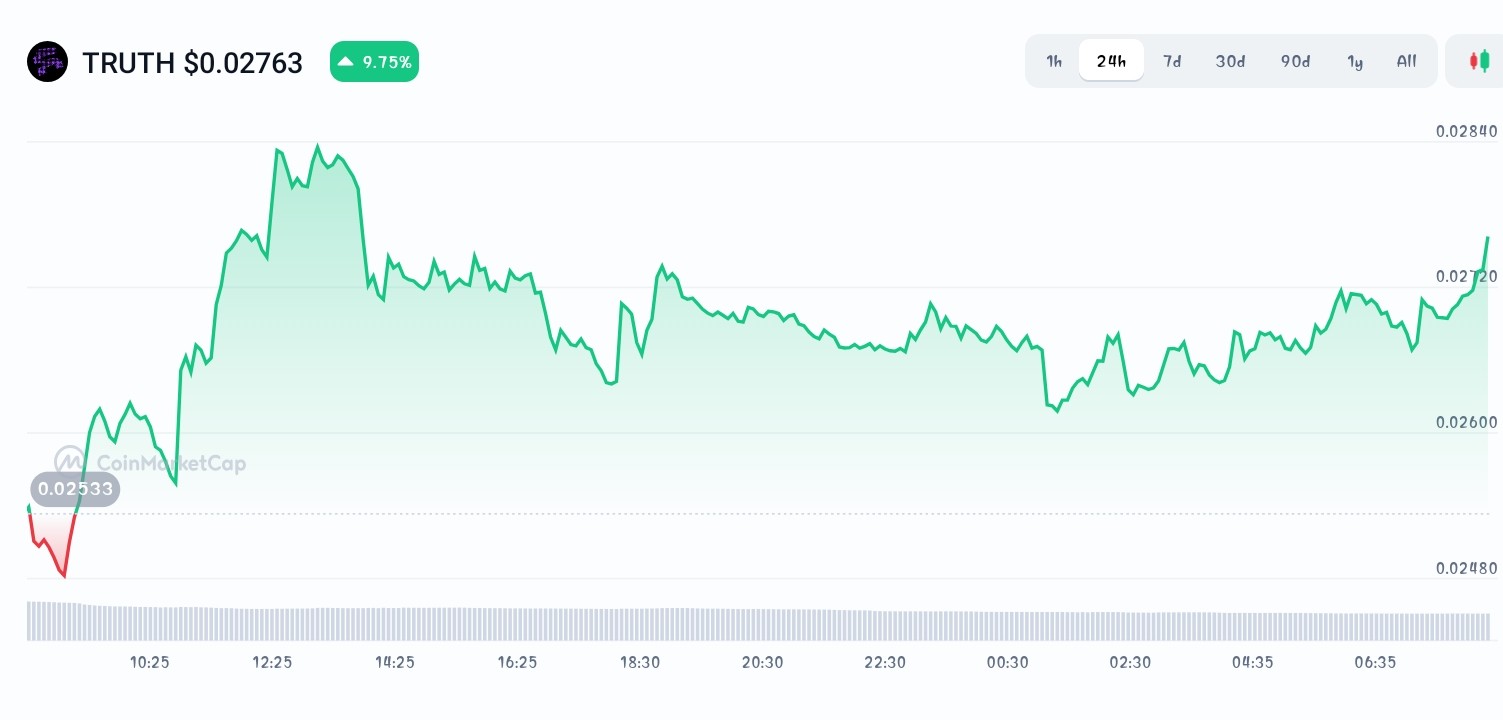
Task: Click the TRUTH token logo icon
Action: tap(47, 62)
